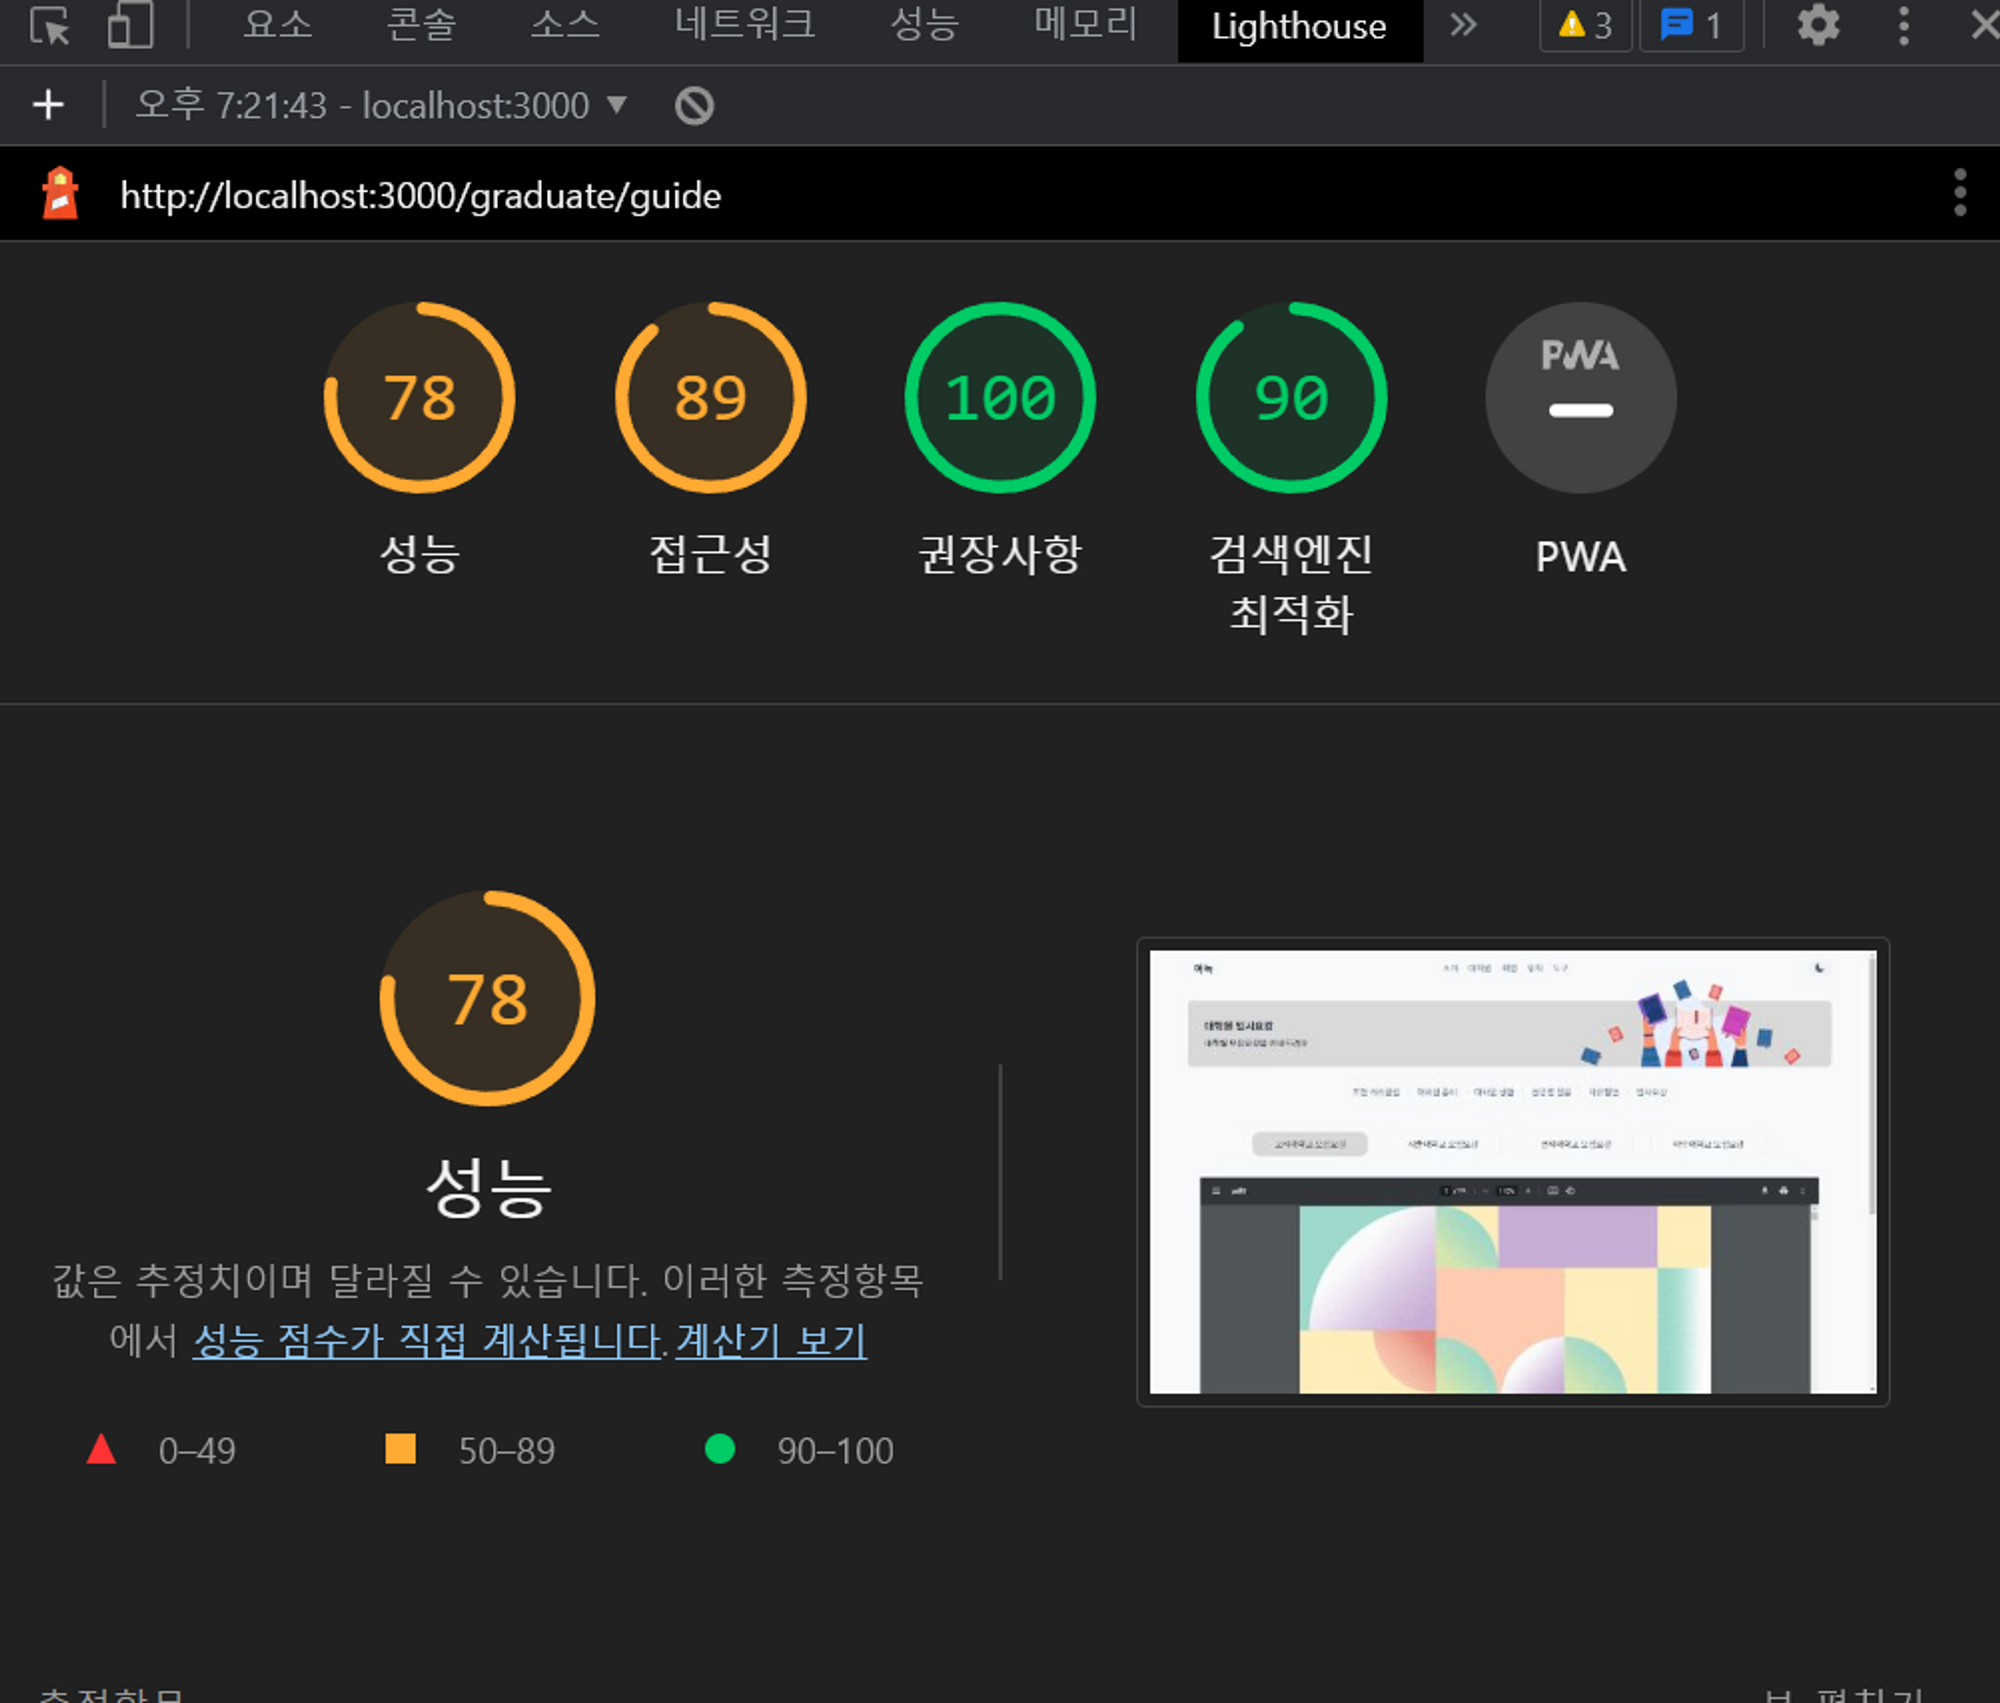
Task: Switch to the 네트워크 tab
Action: [x=744, y=26]
